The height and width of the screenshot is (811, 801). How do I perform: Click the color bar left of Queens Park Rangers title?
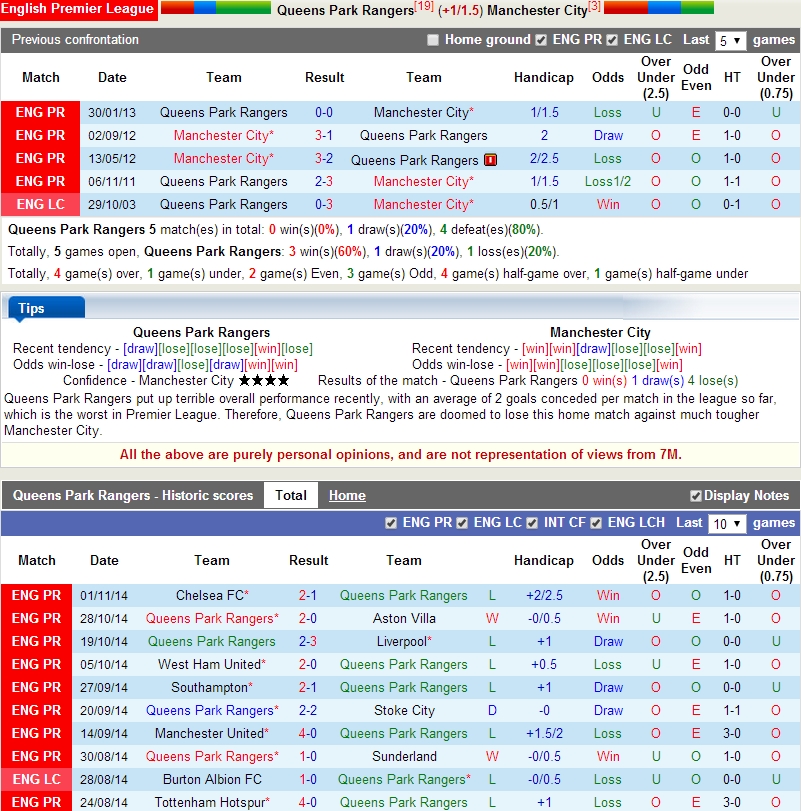pyautogui.click(x=216, y=8)
